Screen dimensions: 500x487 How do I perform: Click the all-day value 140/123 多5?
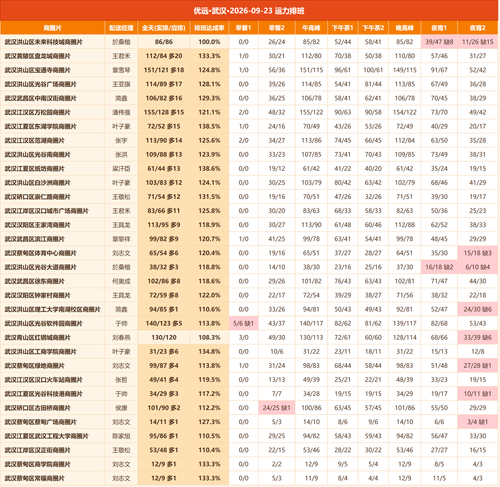tap(164, 323)
